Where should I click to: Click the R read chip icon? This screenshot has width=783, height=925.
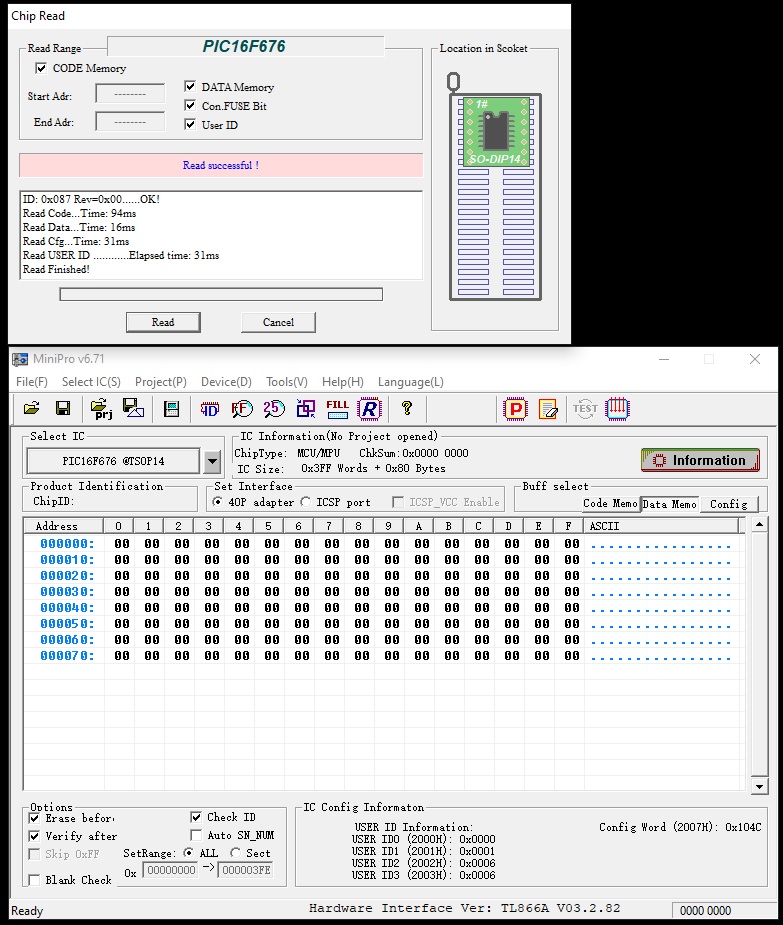[x=369, y=408]
